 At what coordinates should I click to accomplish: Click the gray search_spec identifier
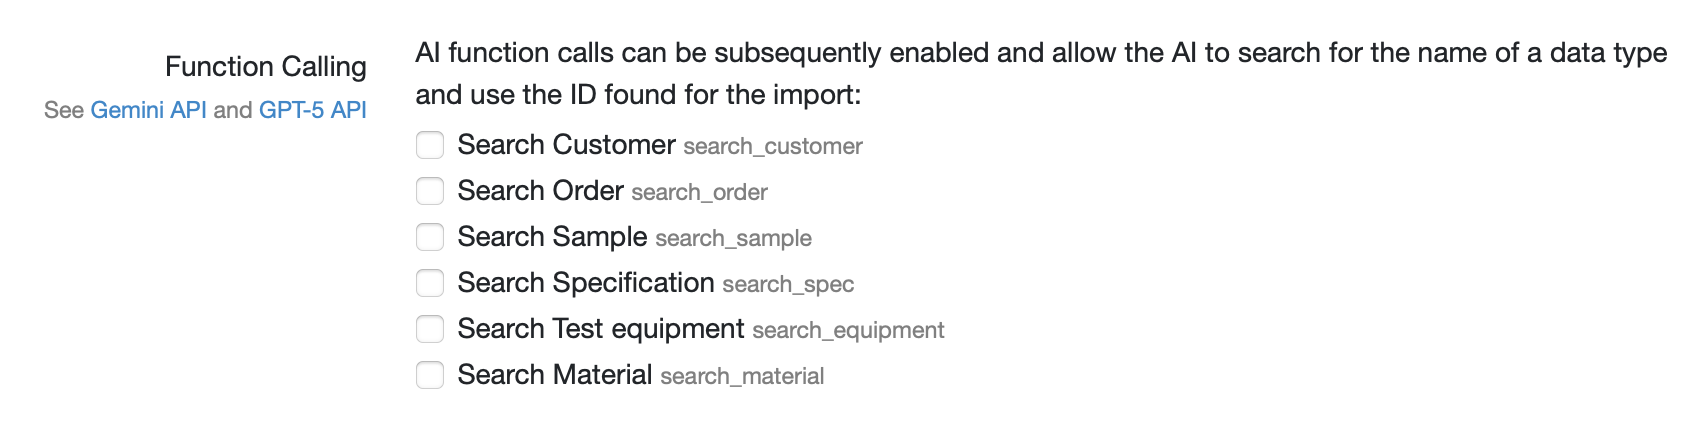[x=788, y=285]
